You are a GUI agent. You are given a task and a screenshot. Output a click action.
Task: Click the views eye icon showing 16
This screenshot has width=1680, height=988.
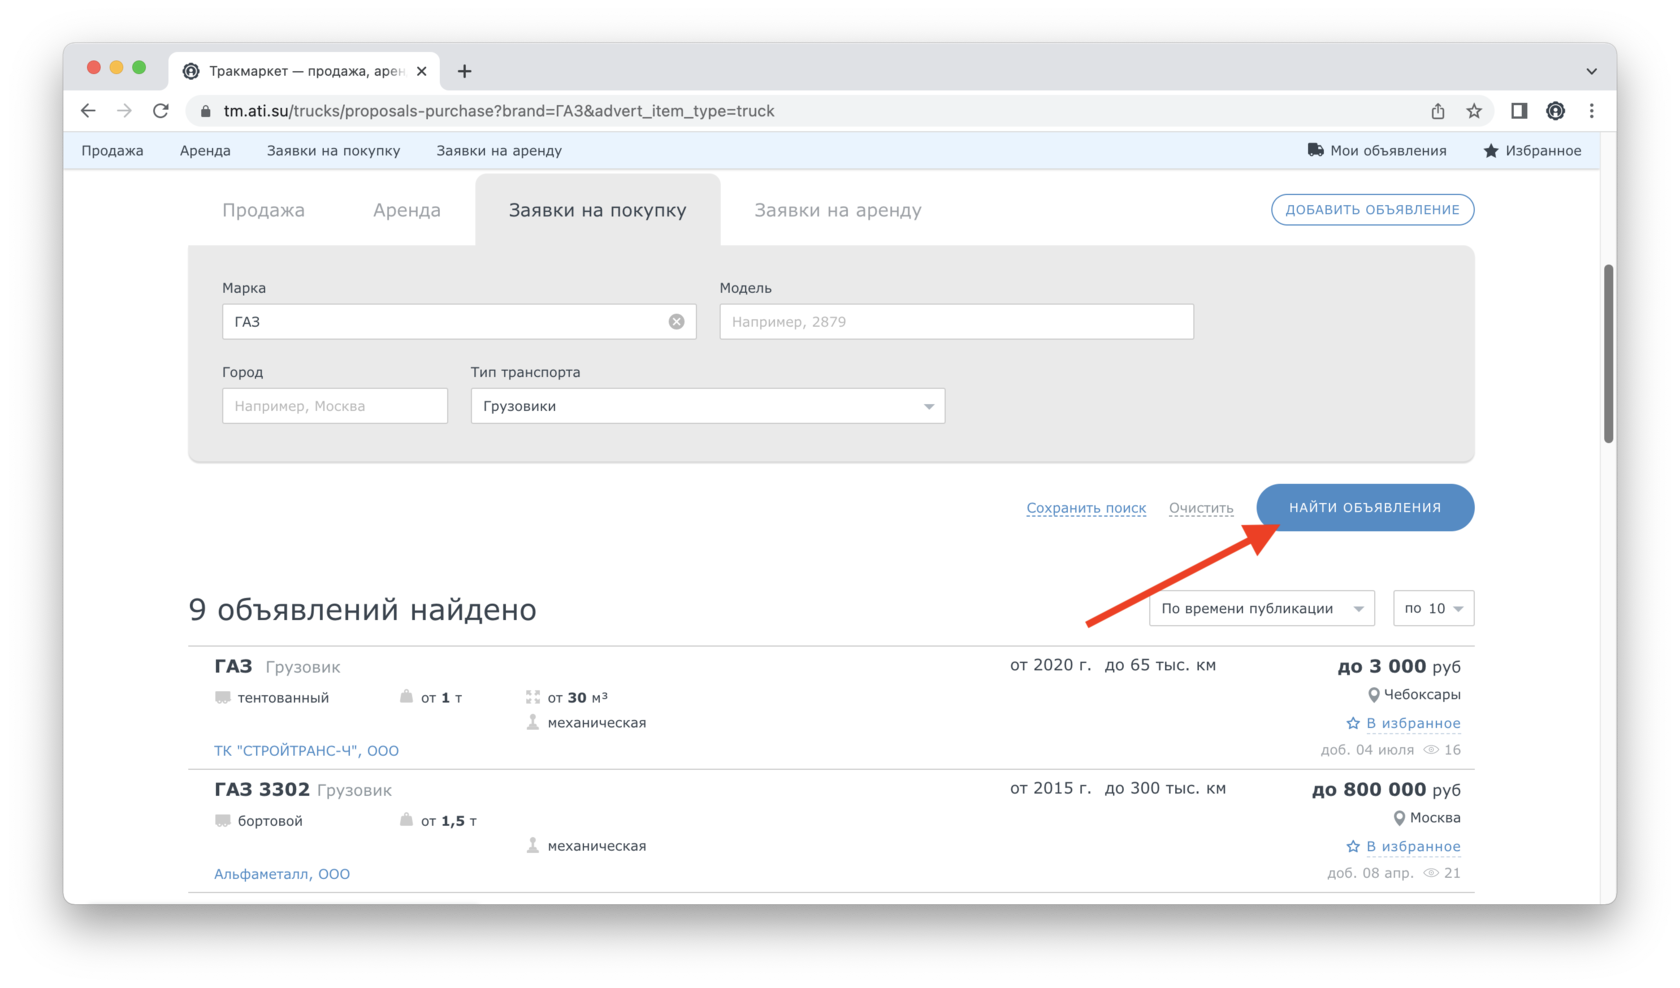1431,750
